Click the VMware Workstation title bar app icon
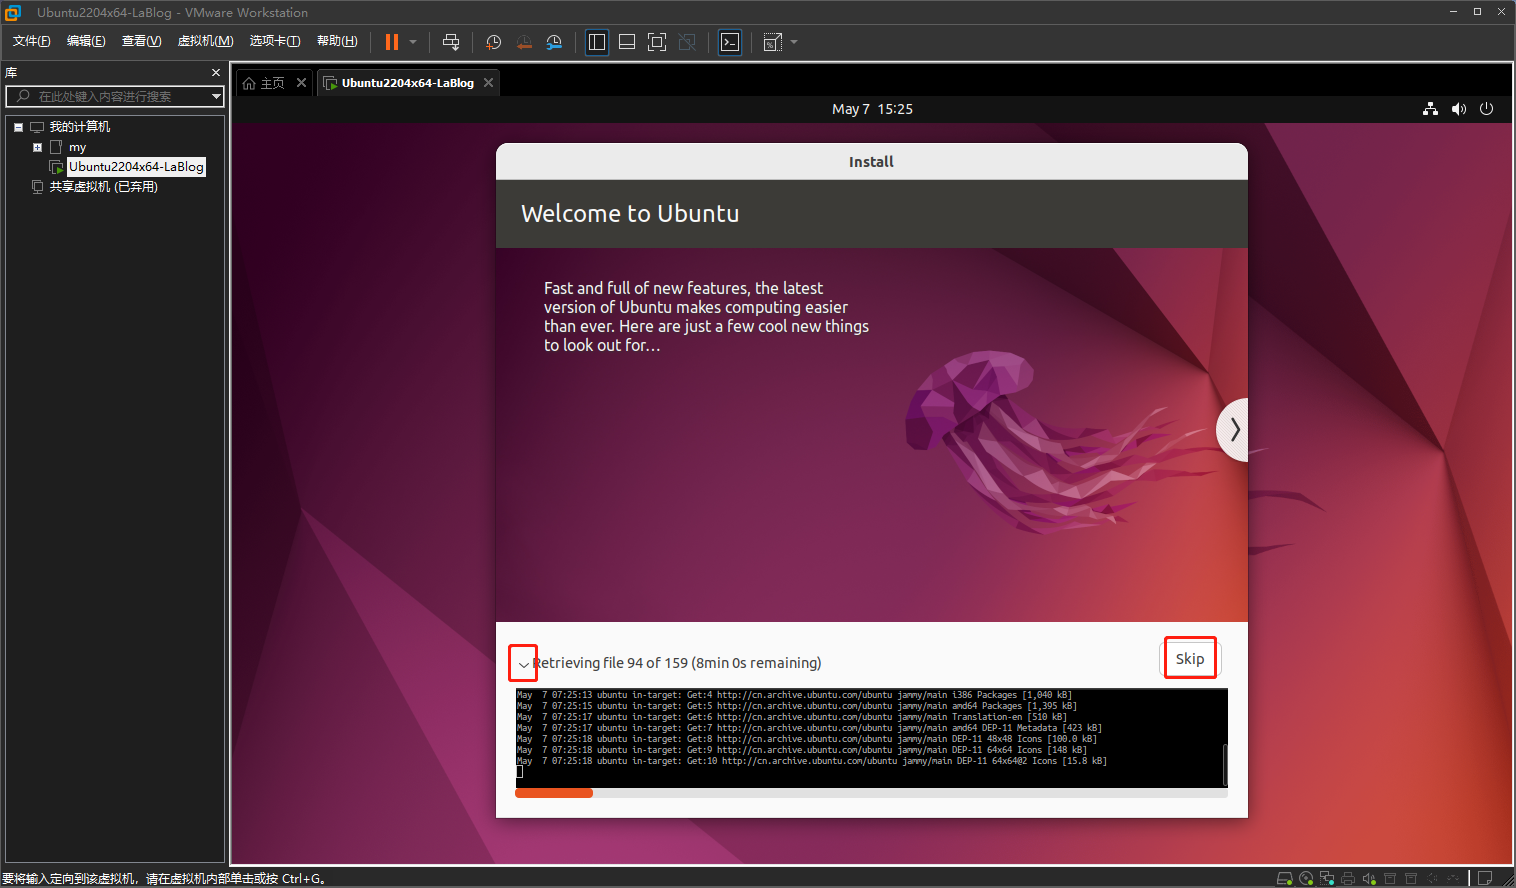 [x=13, y=12]
